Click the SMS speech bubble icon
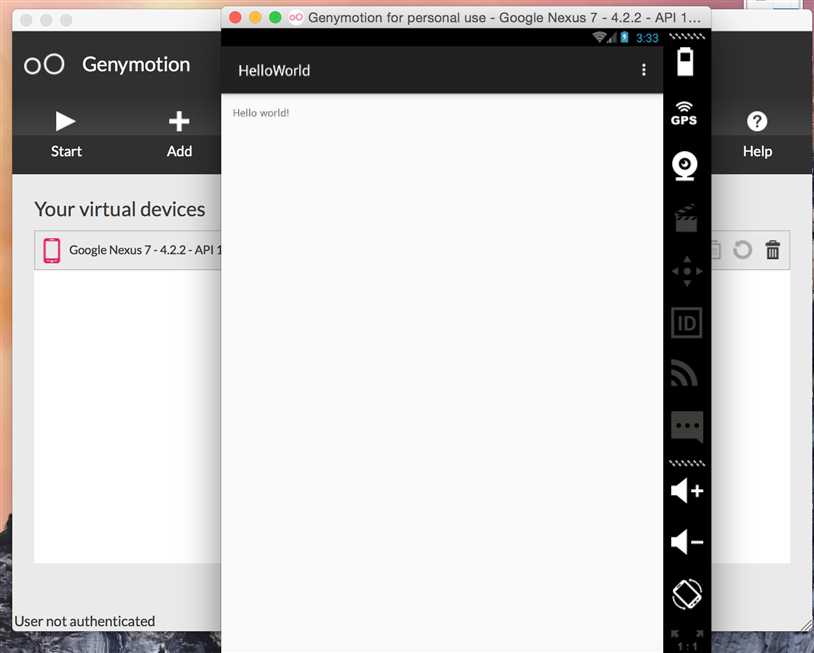This screenshot has width=814, height=653. click(687, 427)
